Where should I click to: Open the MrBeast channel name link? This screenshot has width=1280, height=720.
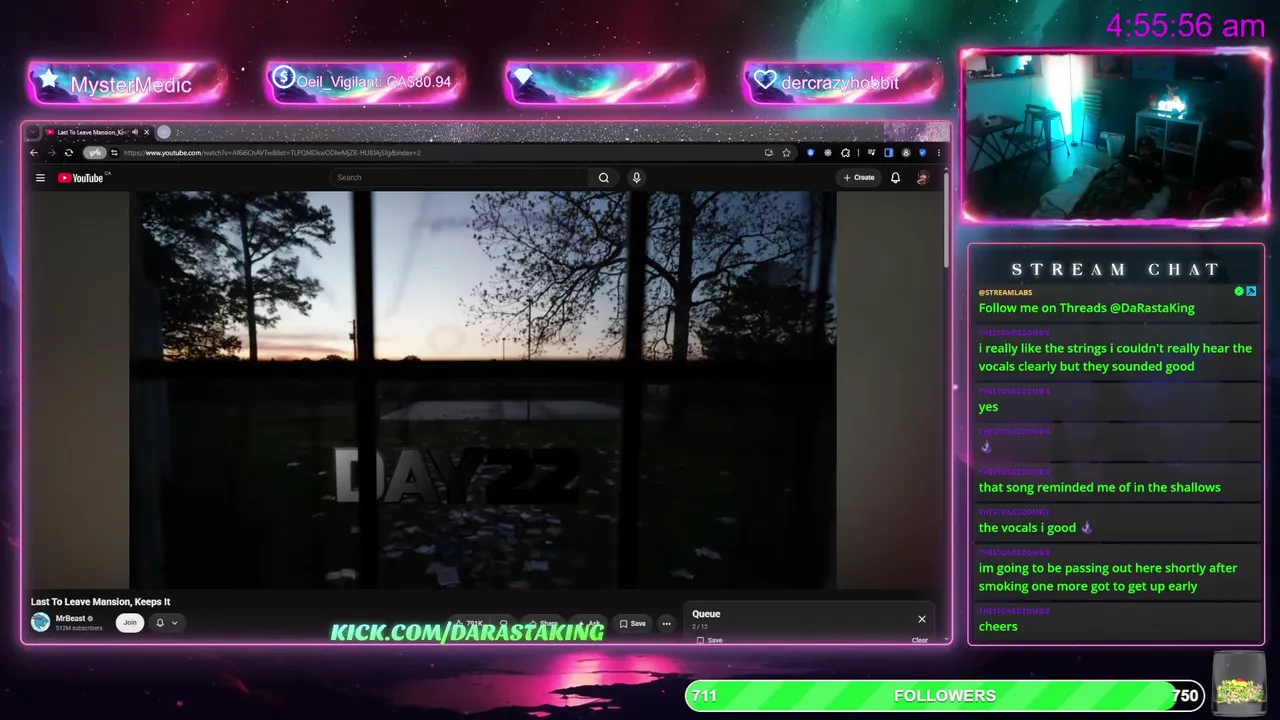70,618
